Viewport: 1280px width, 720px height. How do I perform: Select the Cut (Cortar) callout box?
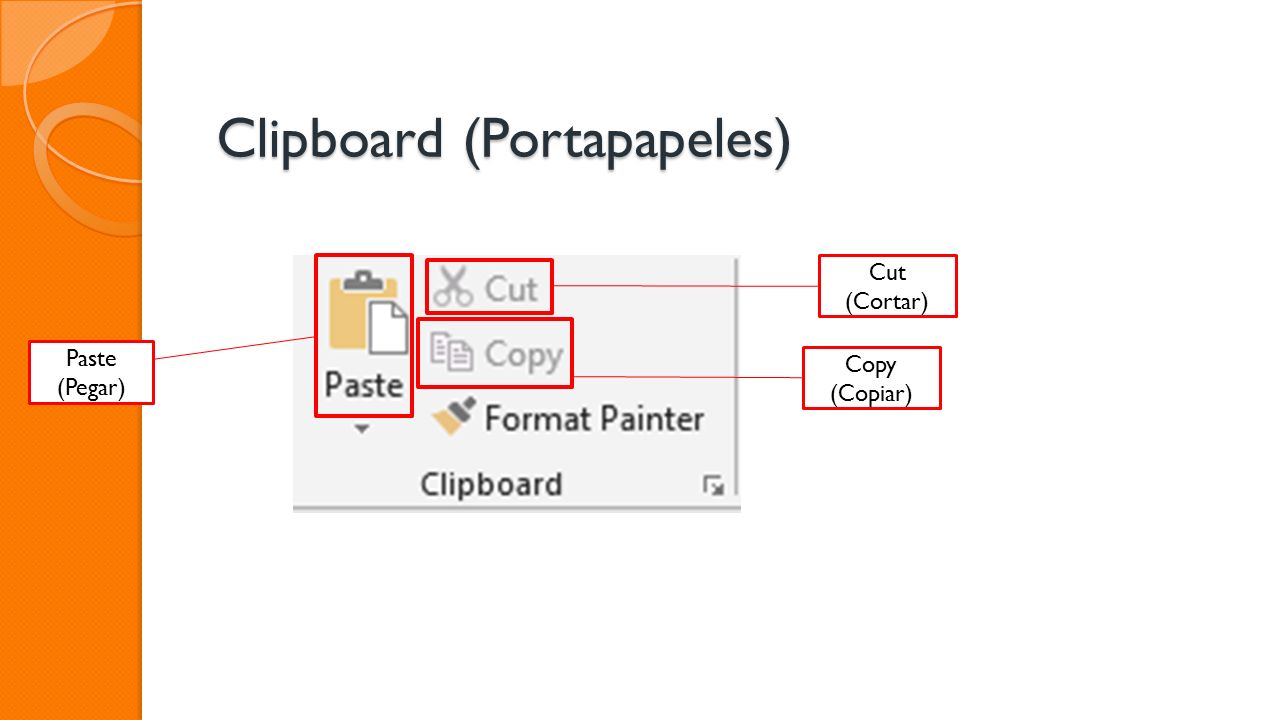(887, 286)
